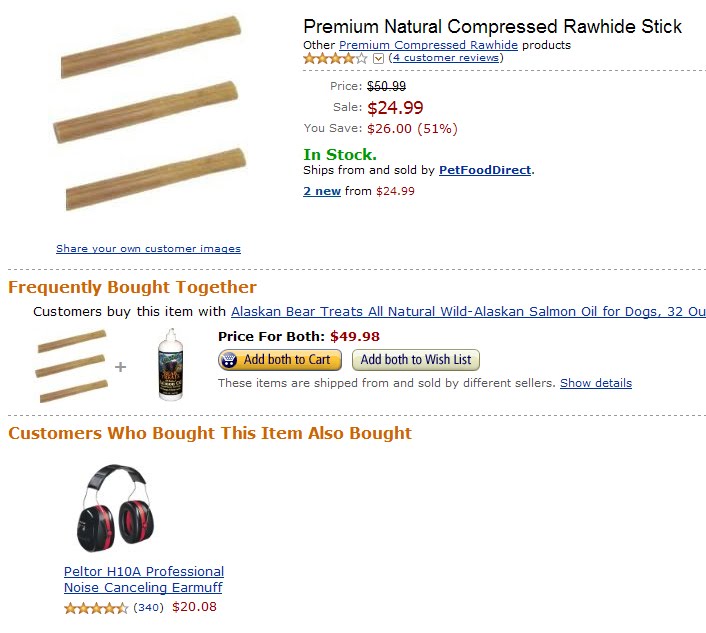Click the Premium Natural Compressed Rawhide Stick title
Viewport: 706px width, 633px height.
click(x=492, y=27)
